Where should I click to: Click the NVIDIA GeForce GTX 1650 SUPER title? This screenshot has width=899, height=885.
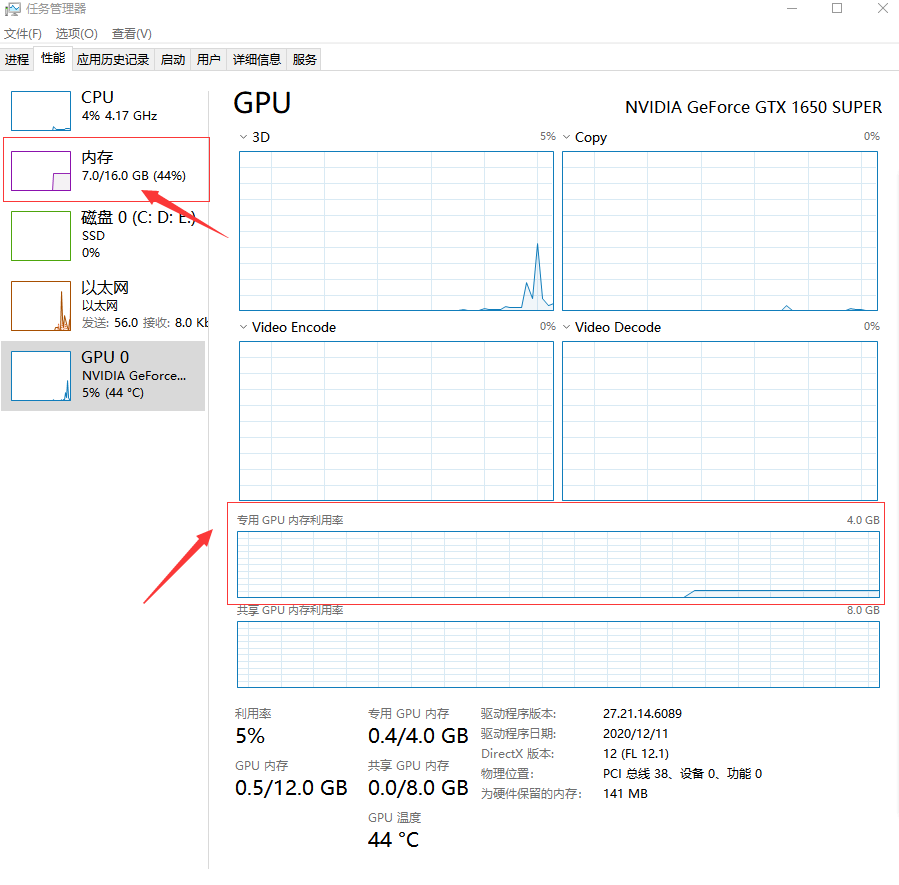753,107
